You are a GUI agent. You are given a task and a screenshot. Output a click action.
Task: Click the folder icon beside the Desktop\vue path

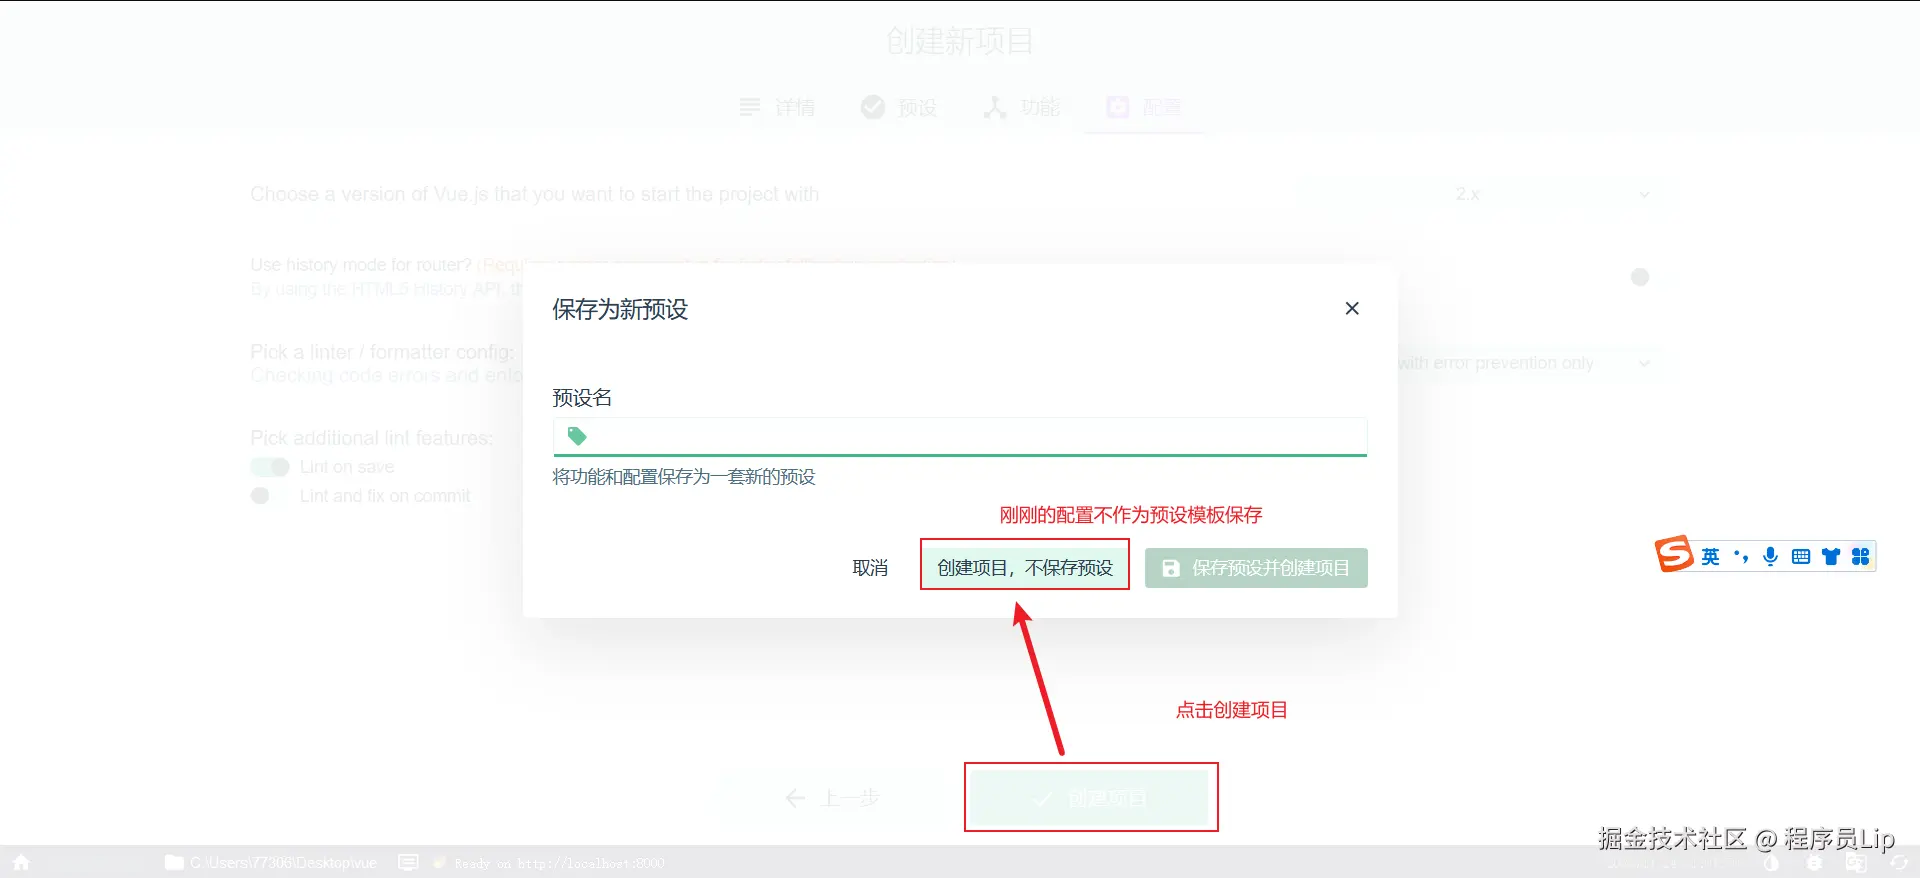[174, 862]
